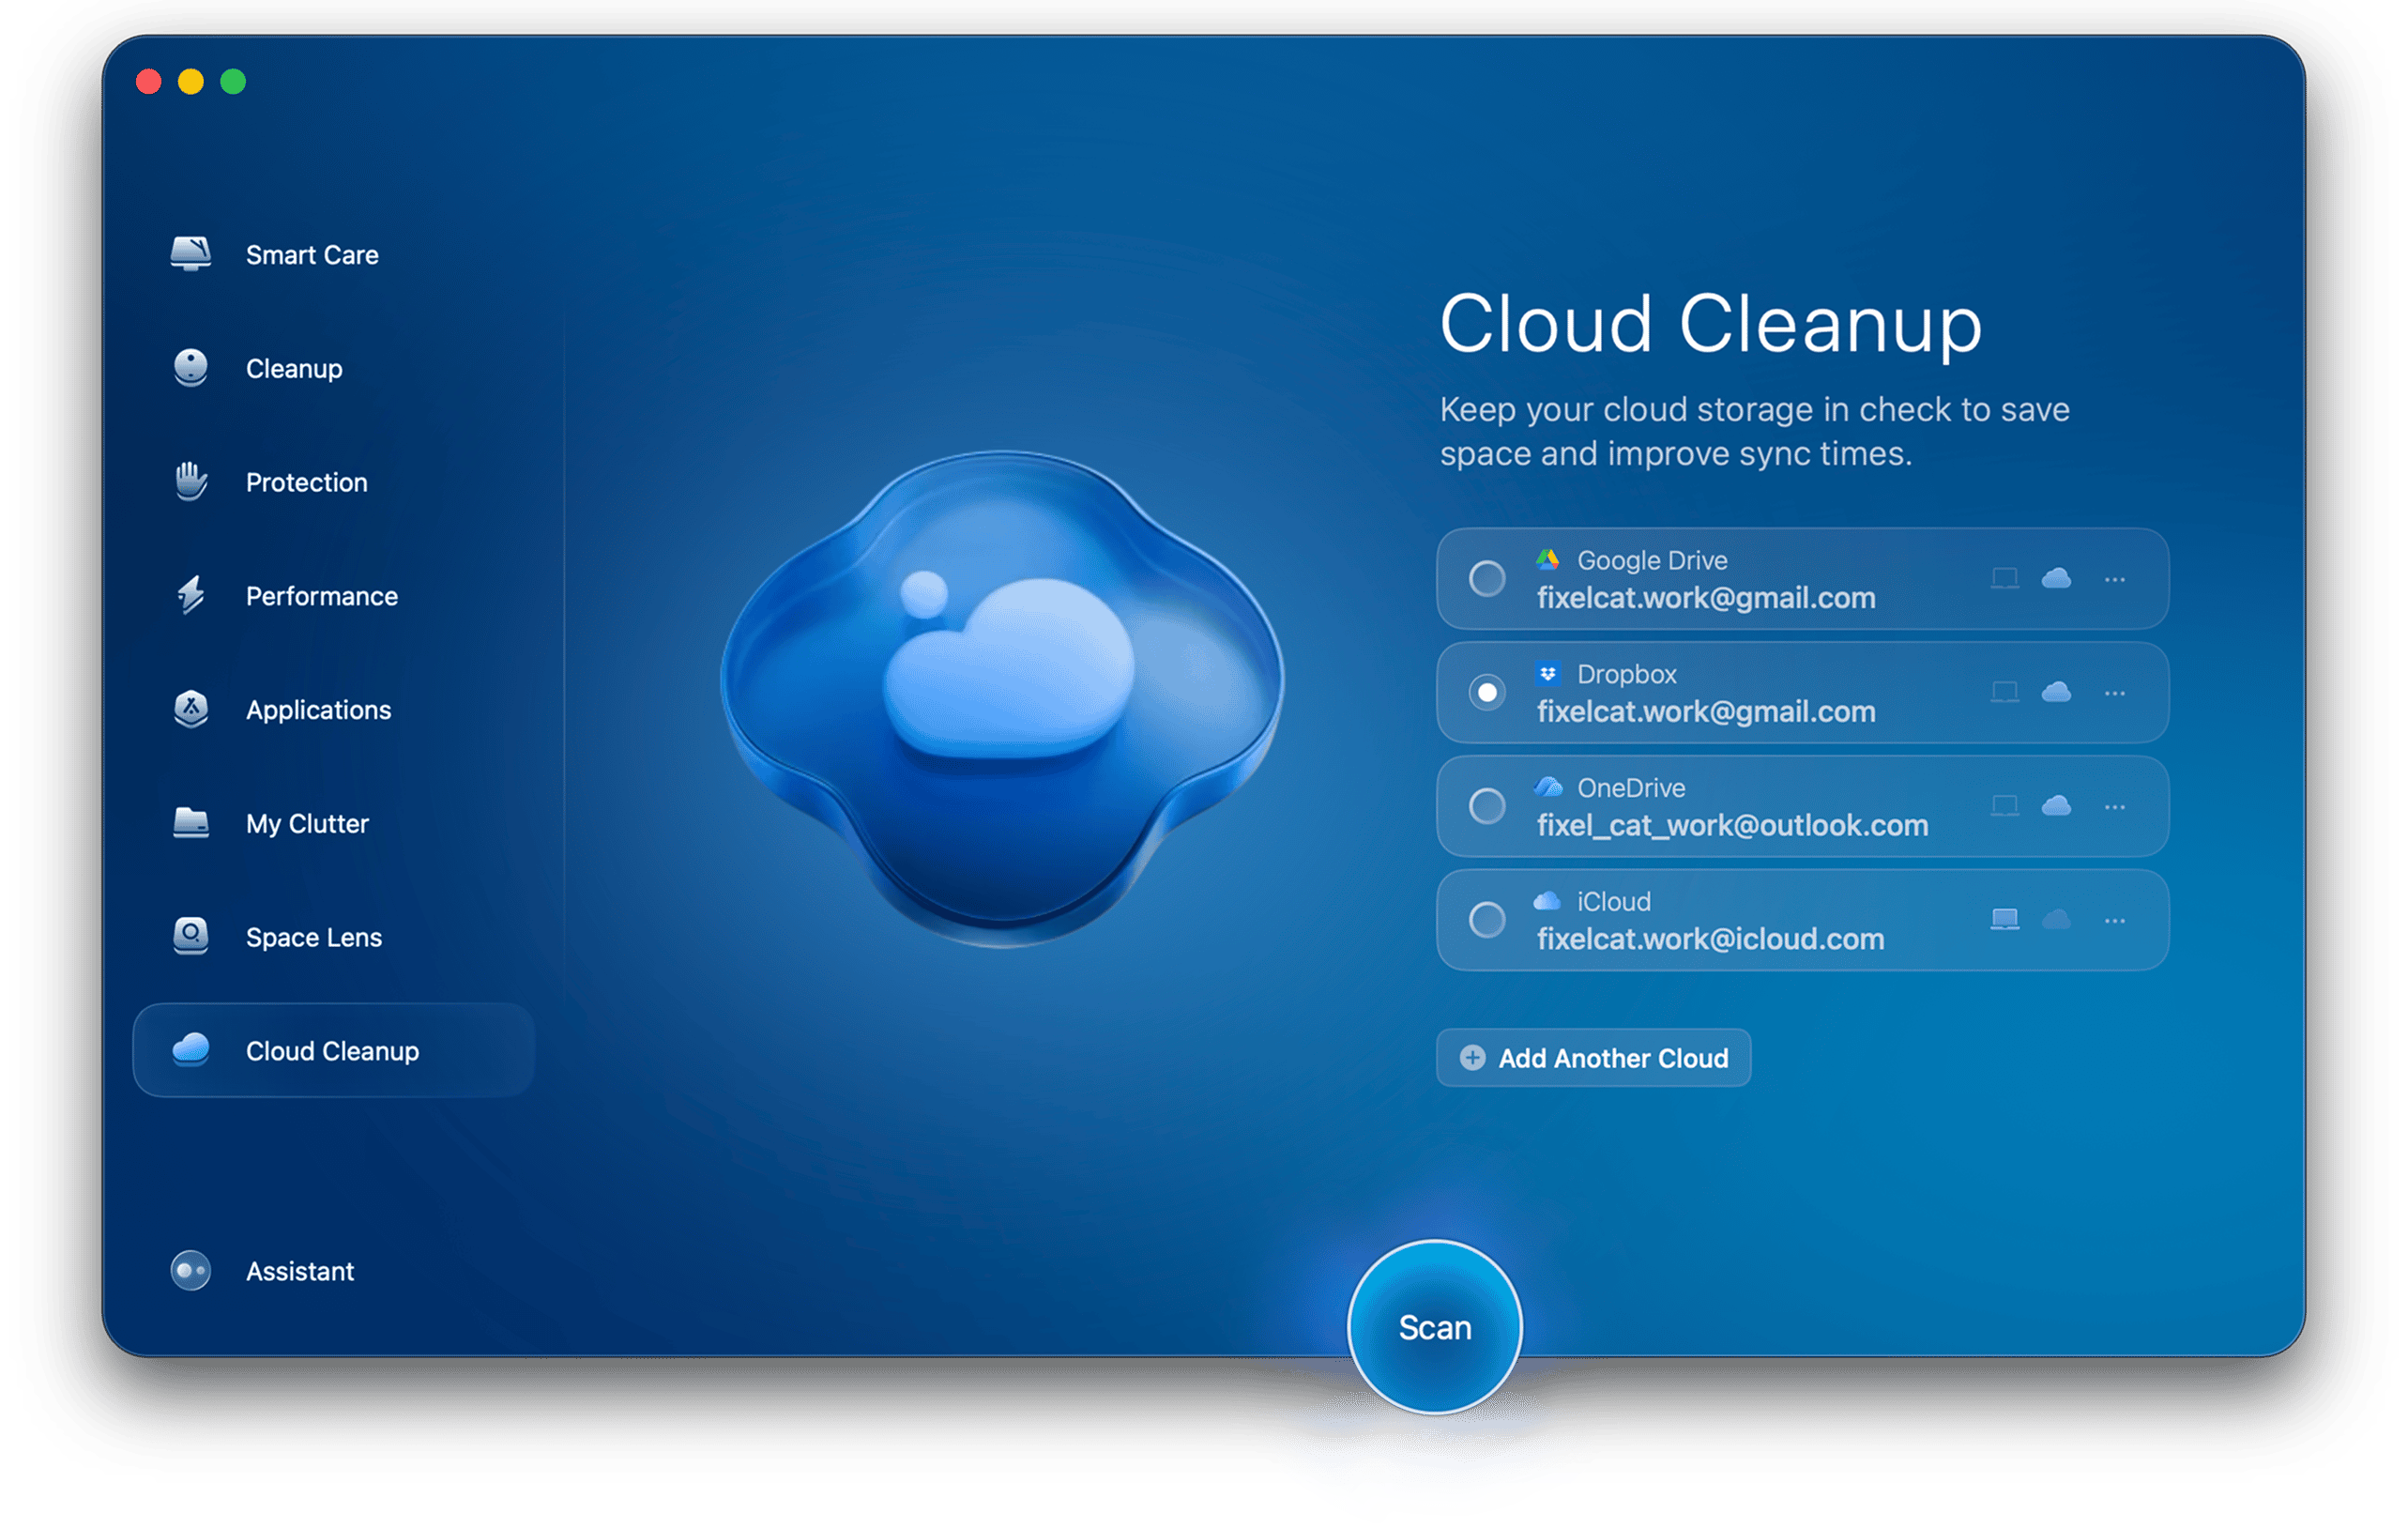Start scanning with the Scan button

[1434, 1327]
